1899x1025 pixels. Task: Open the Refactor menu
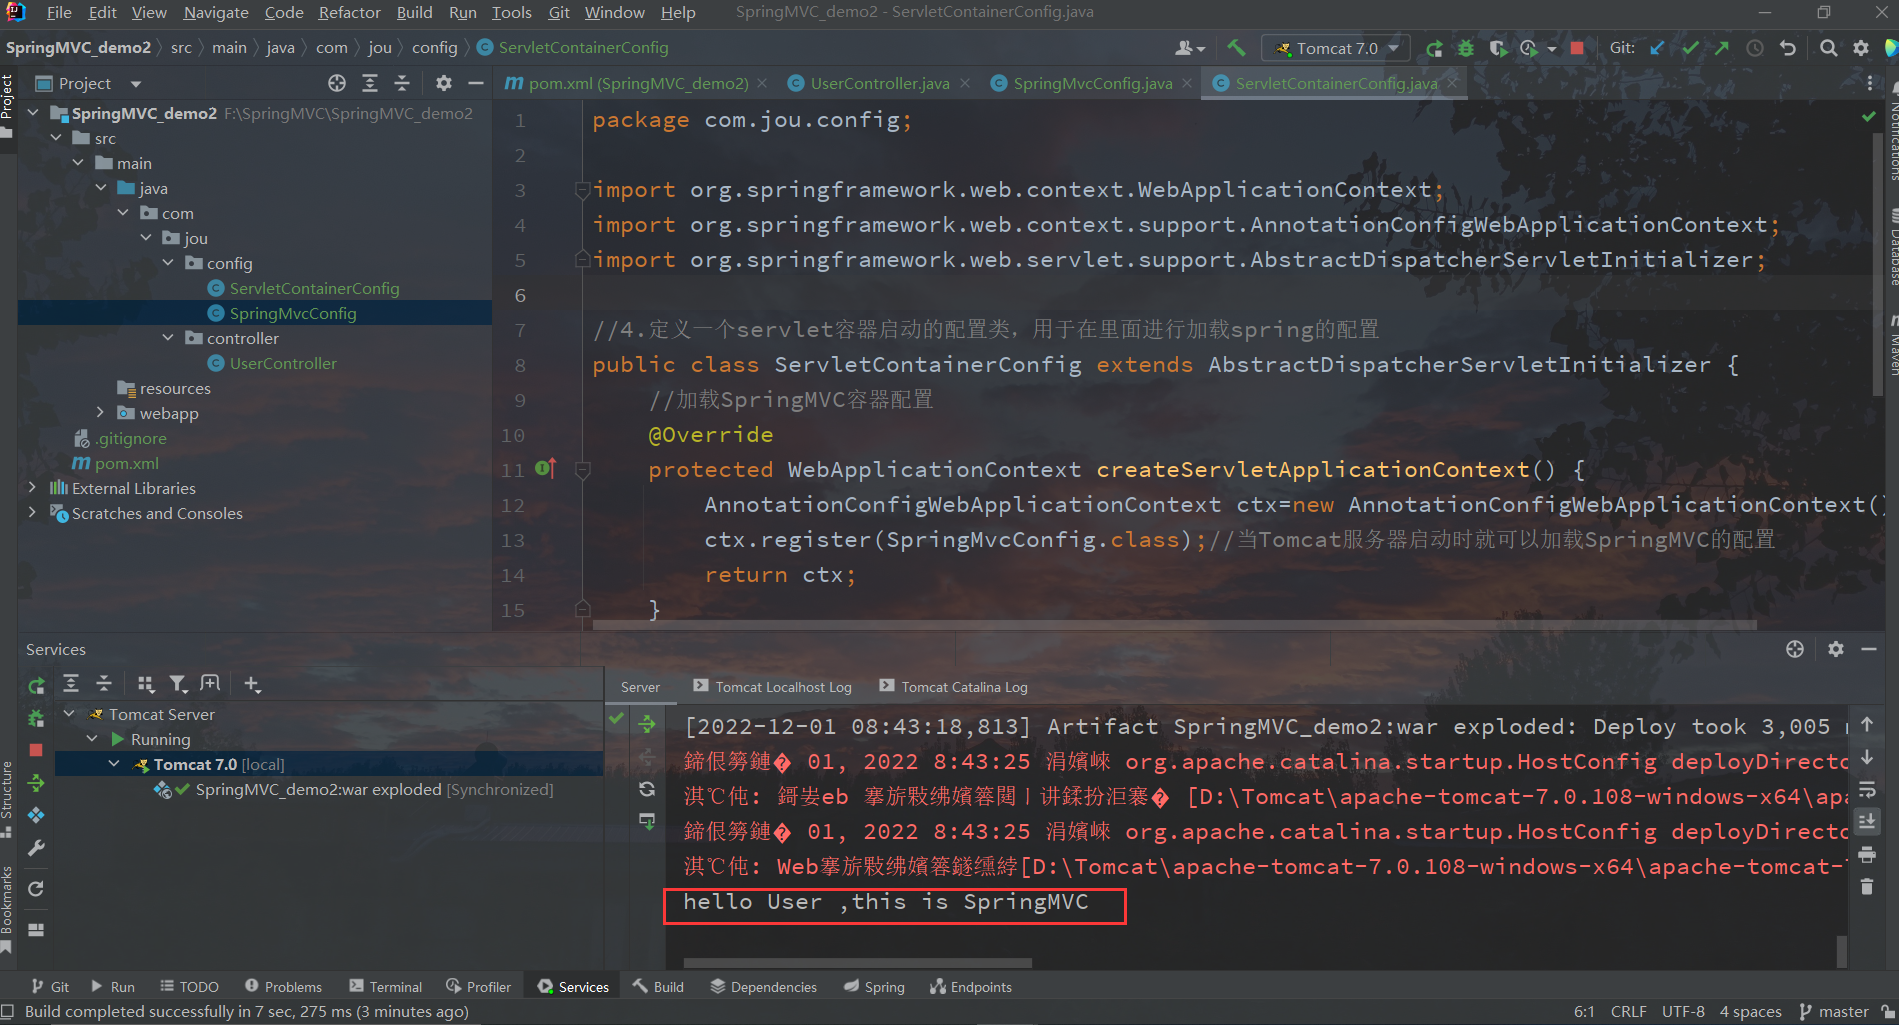point(349,12)
